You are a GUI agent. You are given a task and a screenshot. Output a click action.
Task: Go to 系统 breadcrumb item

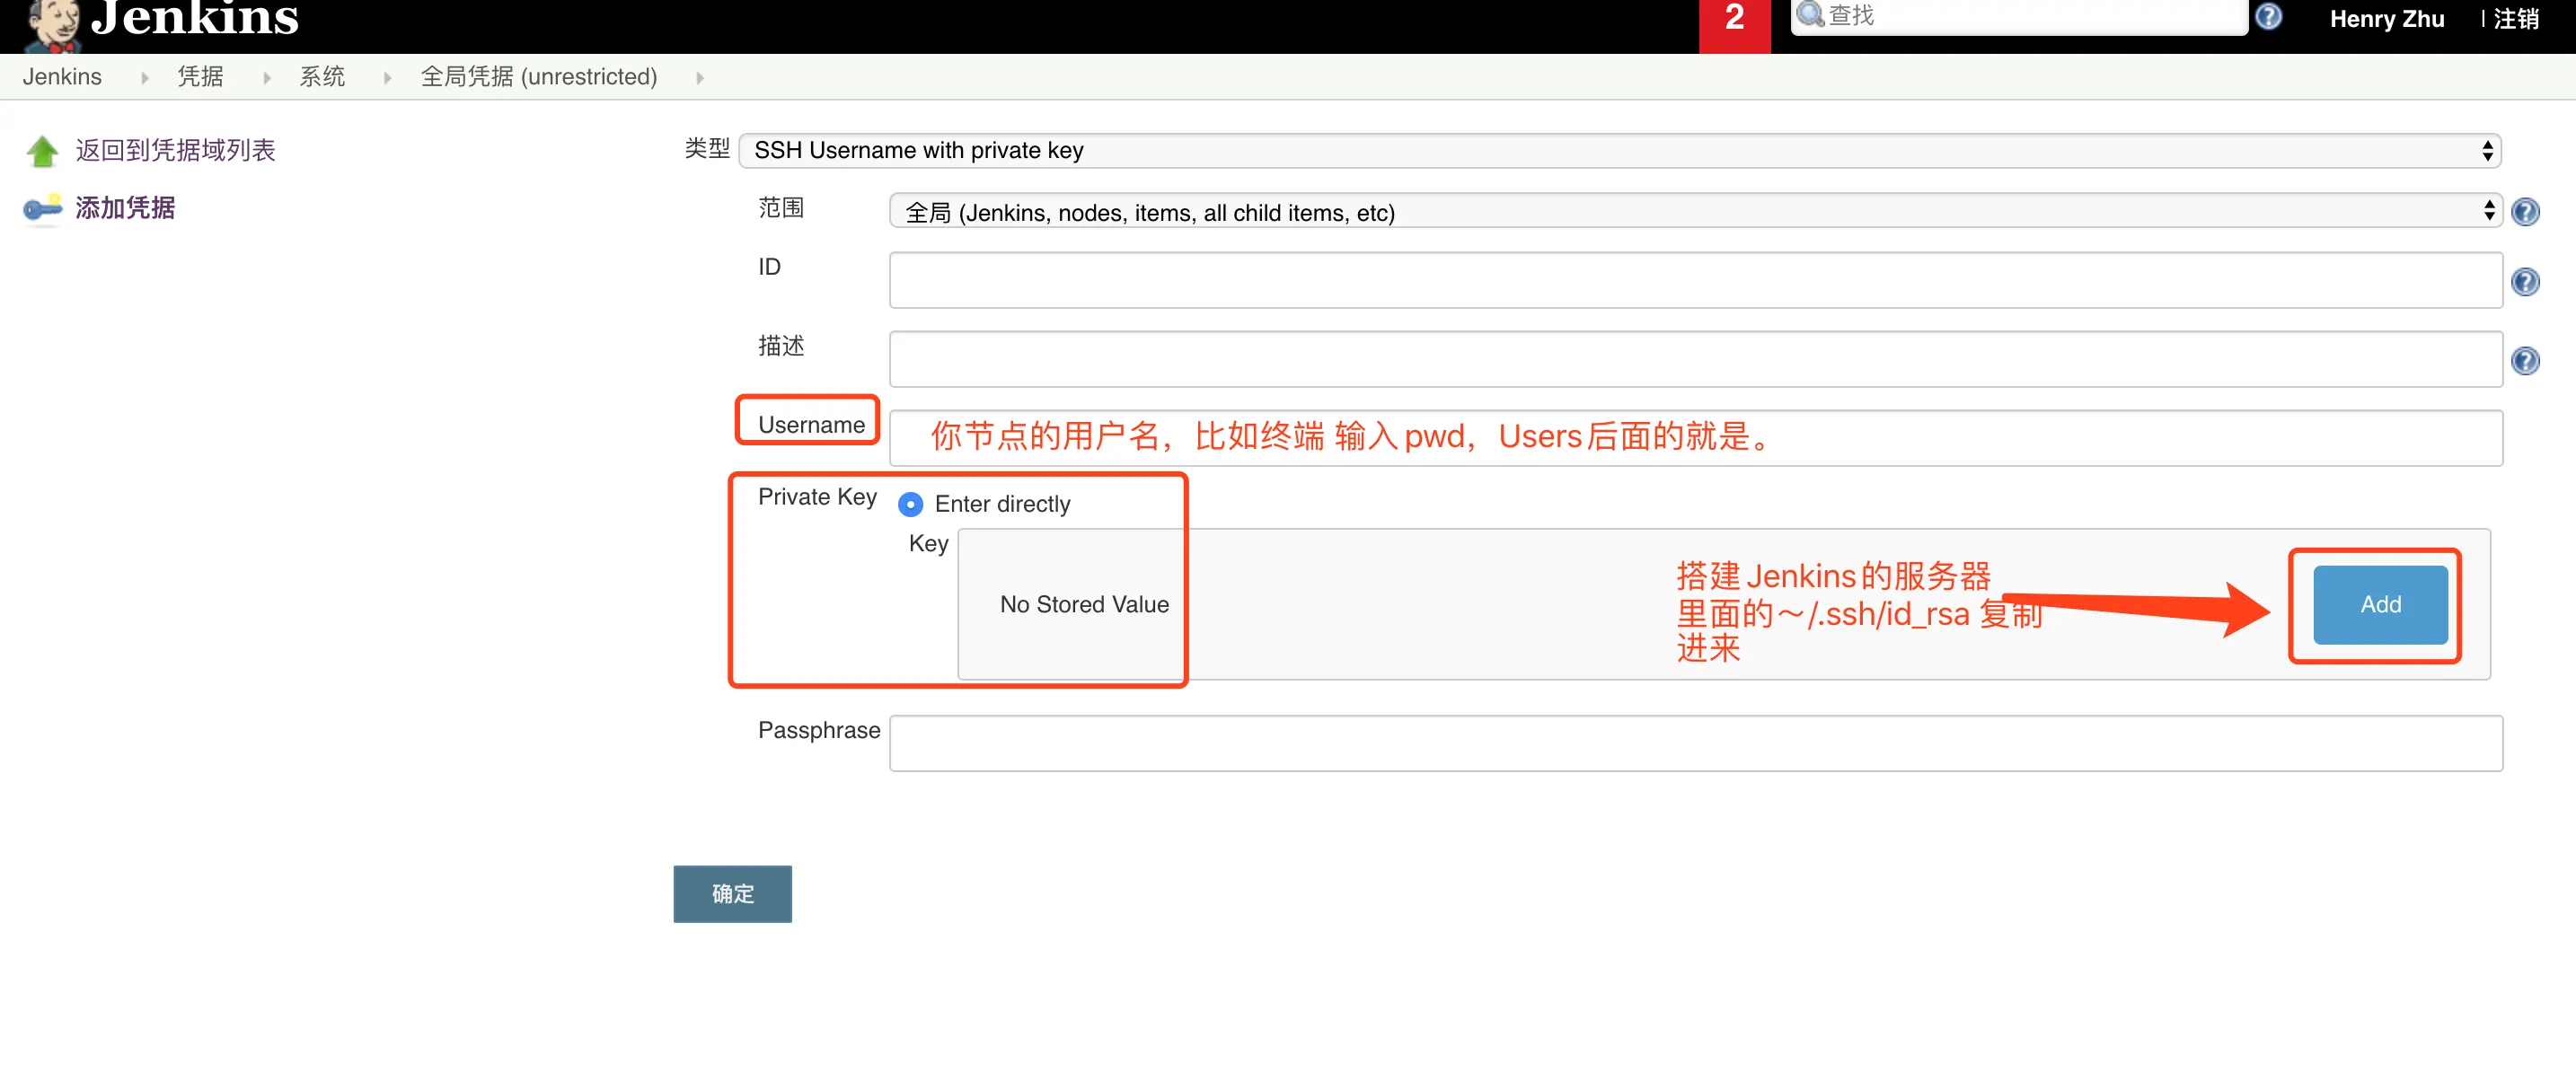point(322,77)
